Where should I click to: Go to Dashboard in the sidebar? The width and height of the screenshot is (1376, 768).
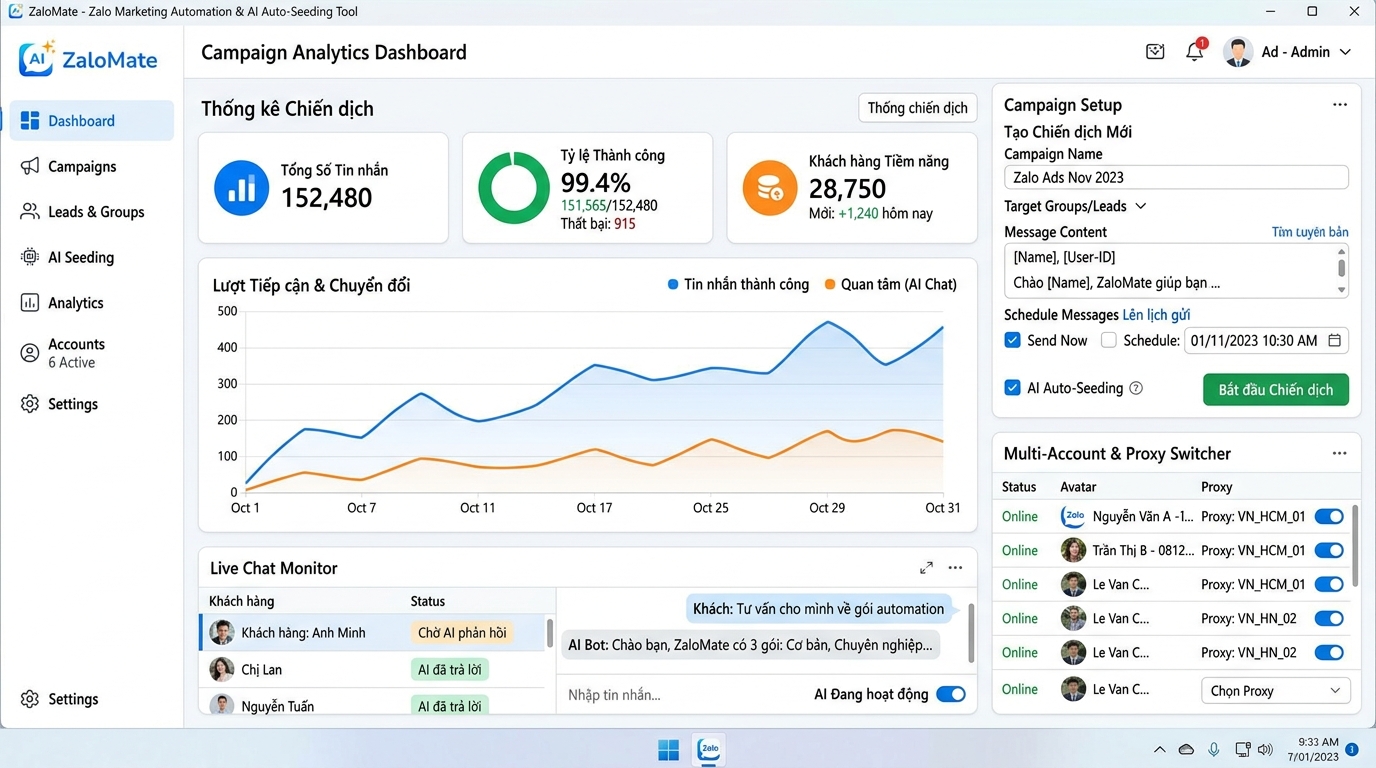(x=92, y=121)
